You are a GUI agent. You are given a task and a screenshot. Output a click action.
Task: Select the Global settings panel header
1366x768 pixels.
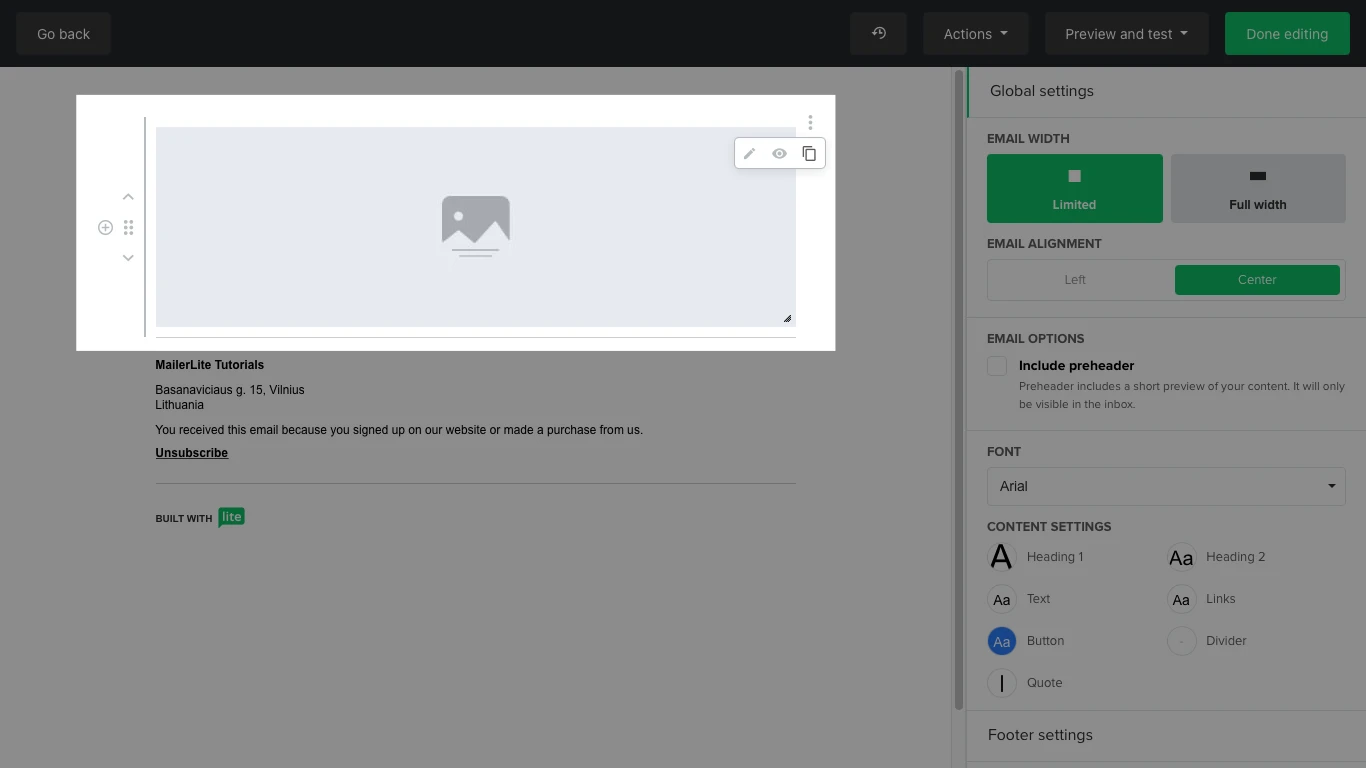pyautogui.click(x=1042, y=91)
